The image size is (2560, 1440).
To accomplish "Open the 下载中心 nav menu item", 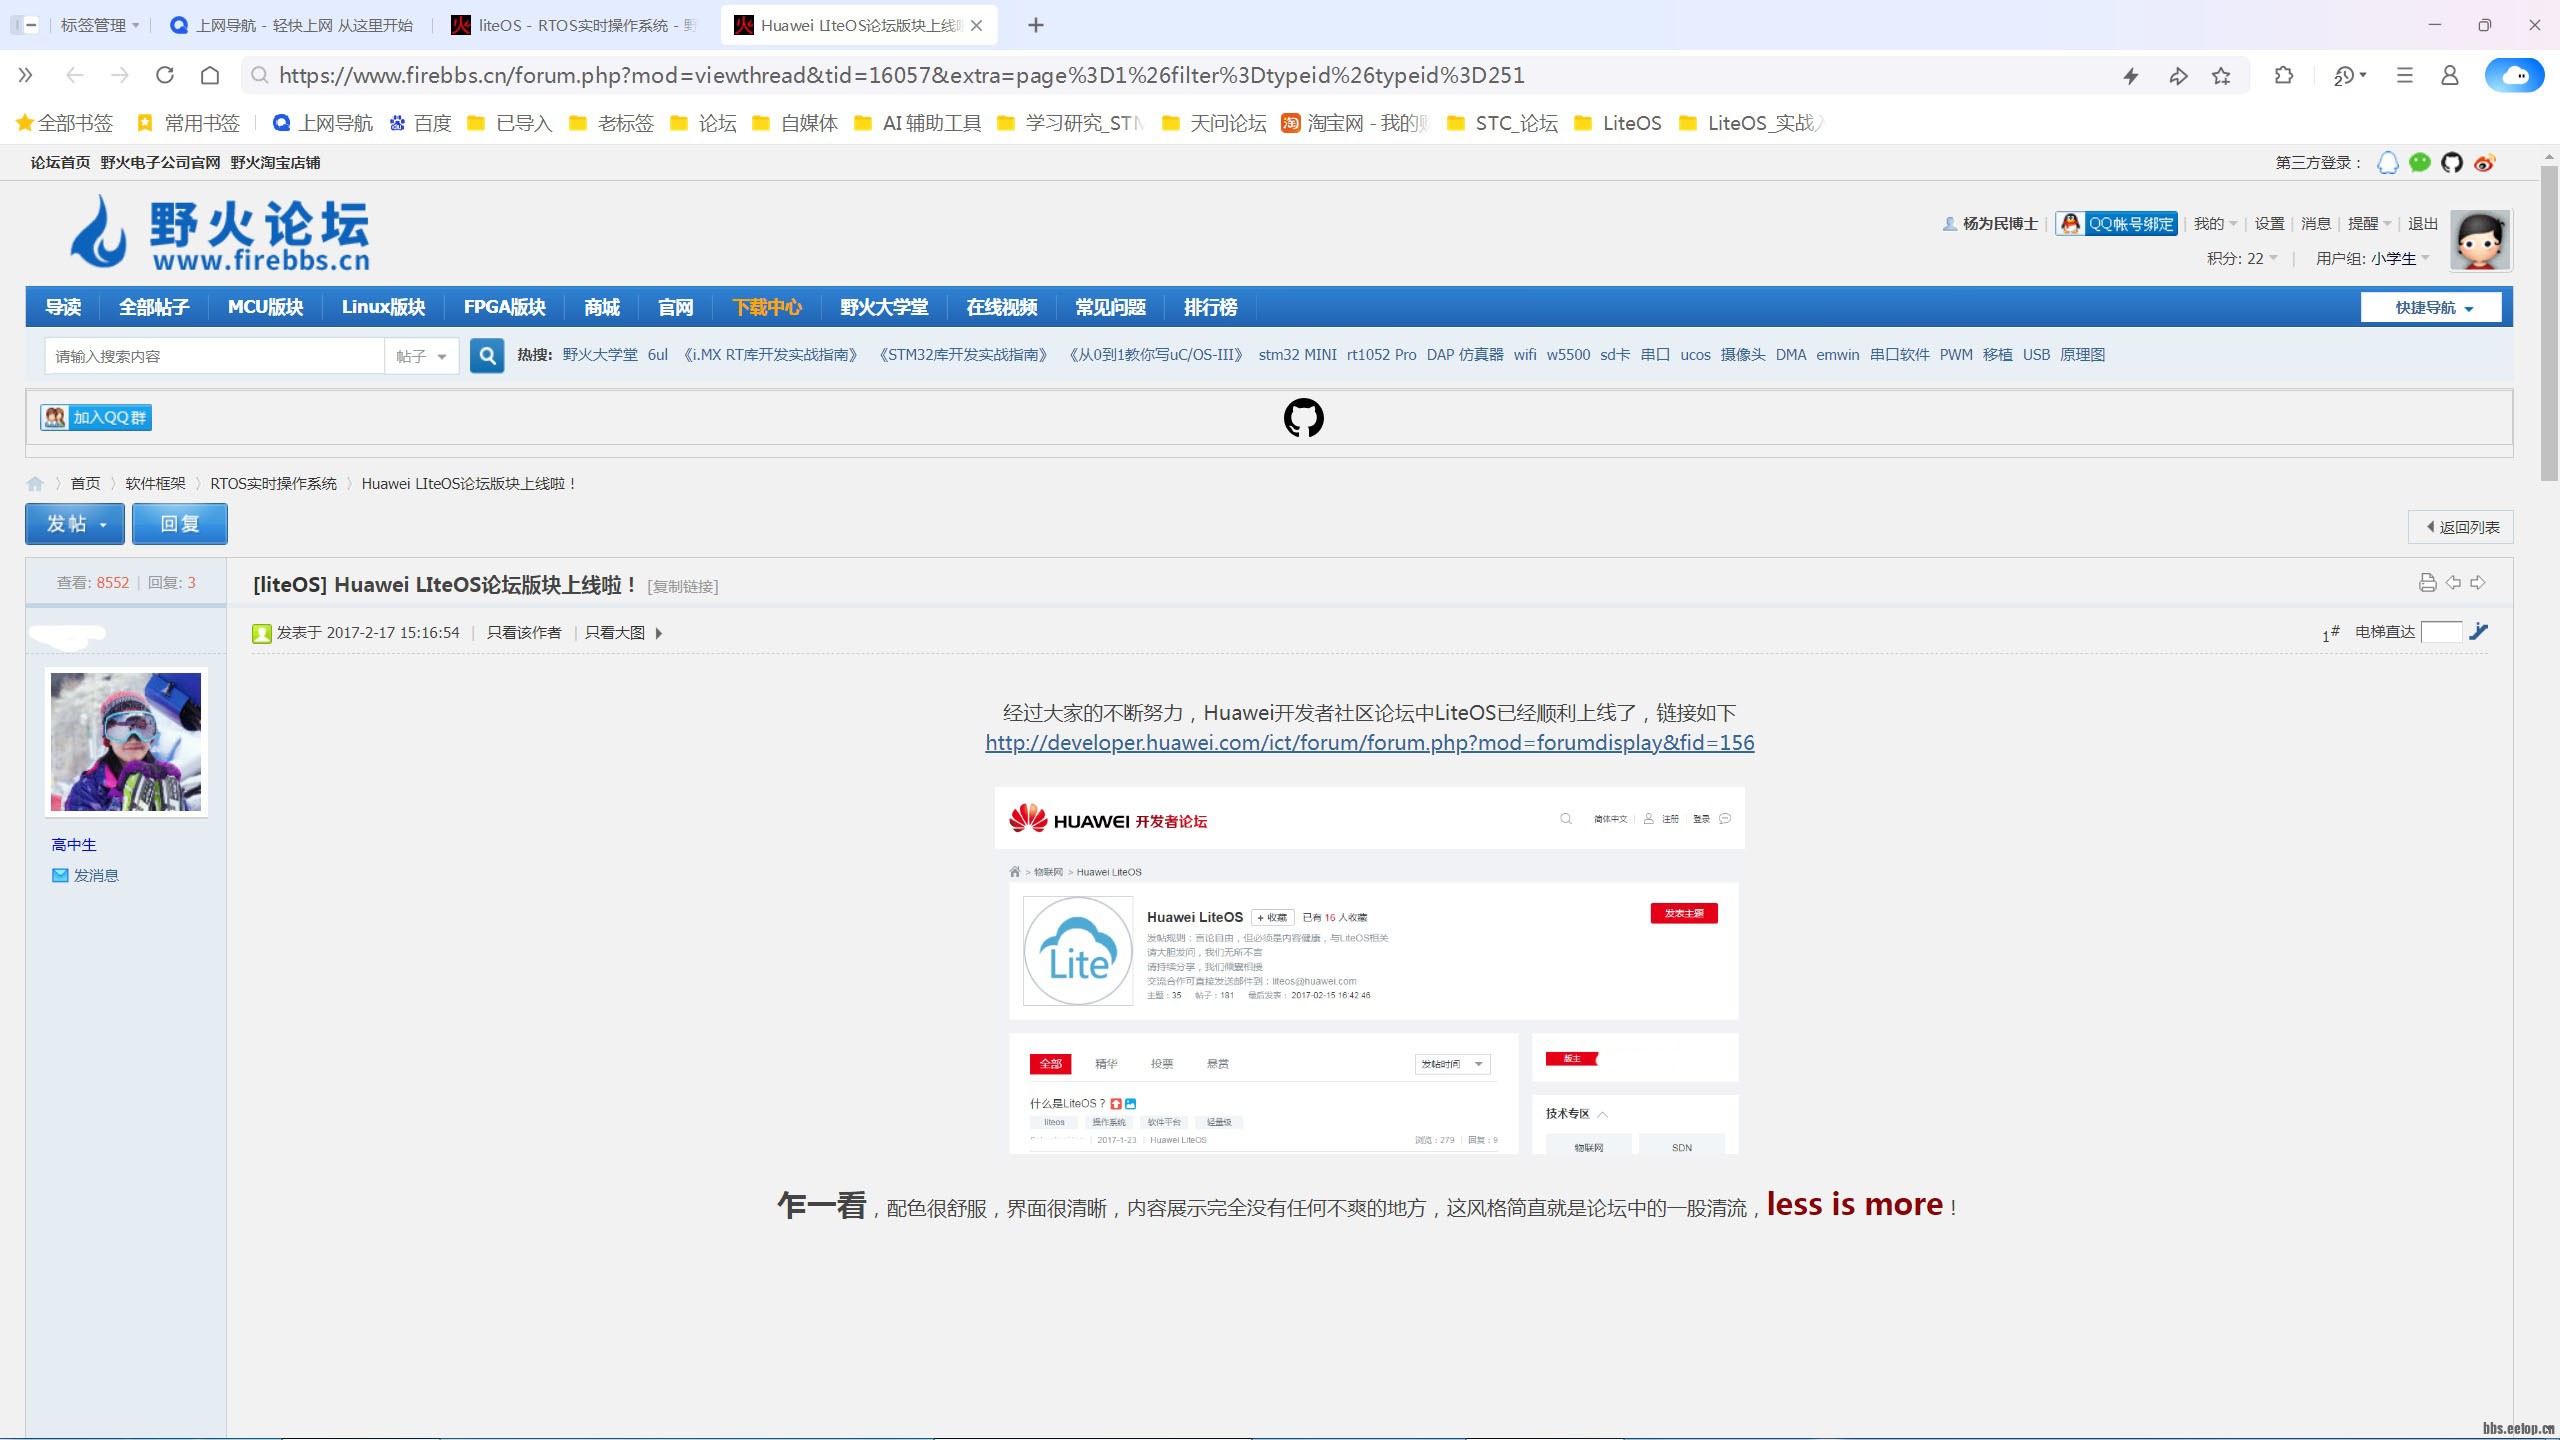I will click(767, 308).
